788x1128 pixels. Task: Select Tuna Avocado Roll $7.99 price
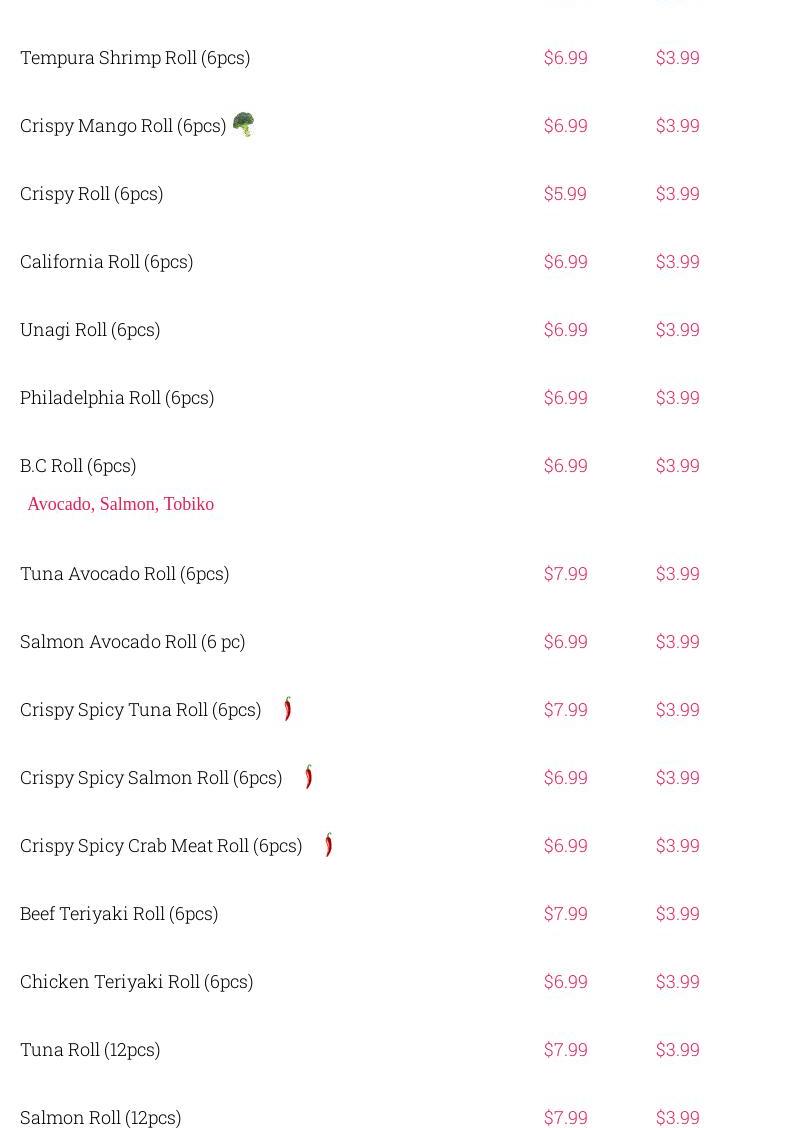[566, 573]
